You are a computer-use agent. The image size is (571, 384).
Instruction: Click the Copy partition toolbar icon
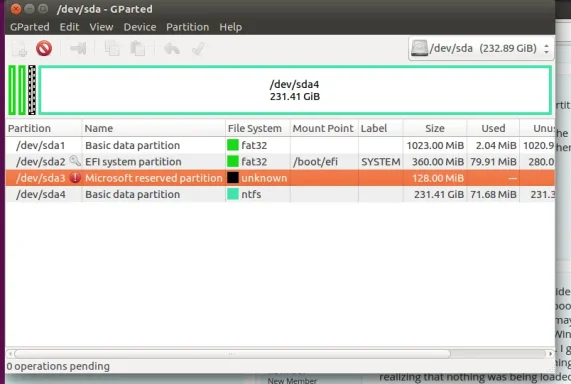(112, 48)
